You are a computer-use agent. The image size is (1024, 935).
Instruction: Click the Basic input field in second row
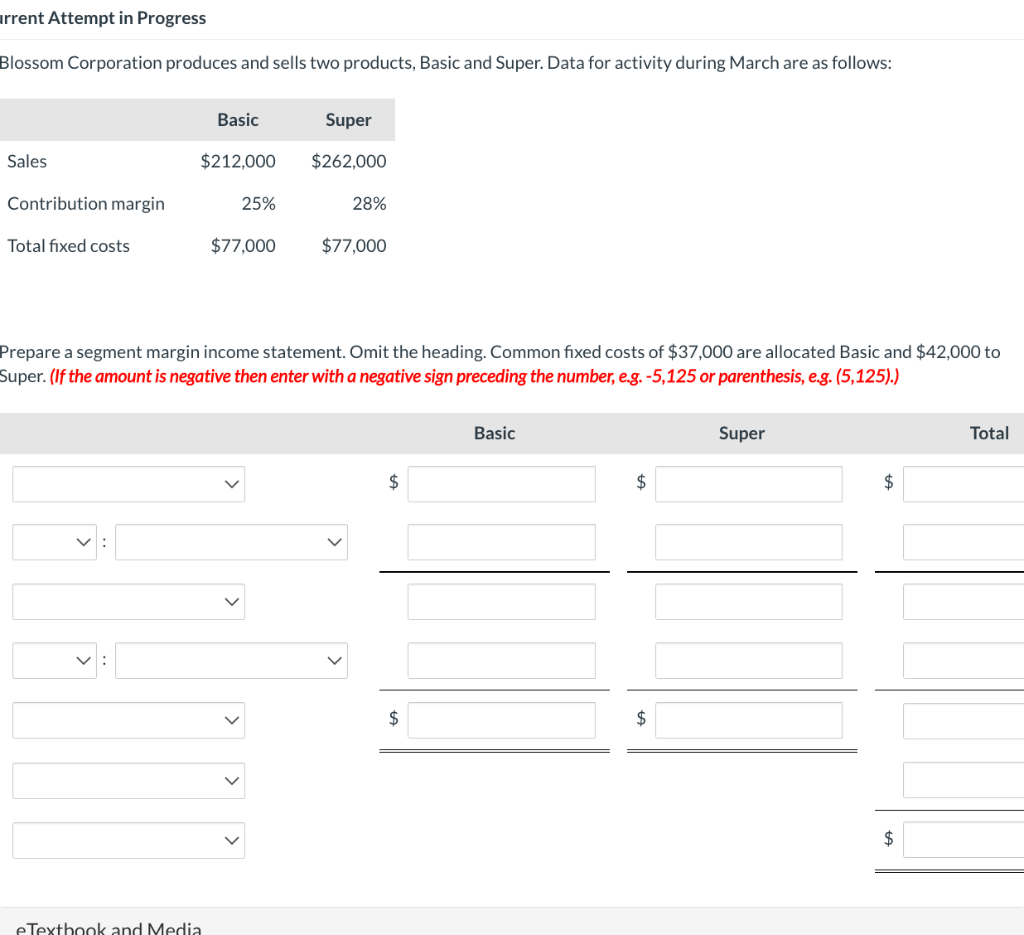click(502, 542)
